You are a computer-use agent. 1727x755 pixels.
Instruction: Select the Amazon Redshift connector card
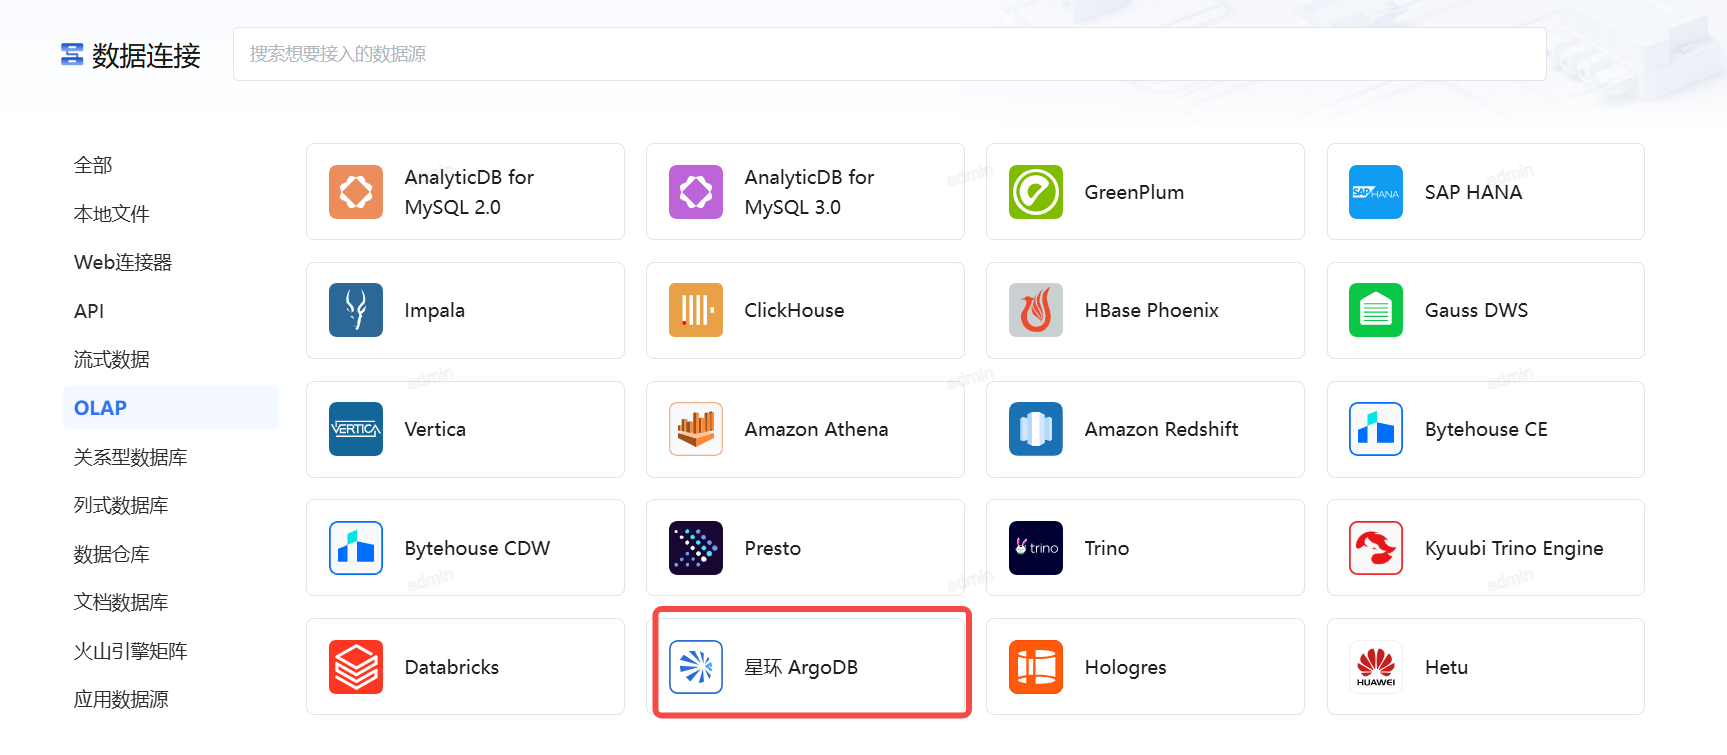click(x=1145, y=429)
